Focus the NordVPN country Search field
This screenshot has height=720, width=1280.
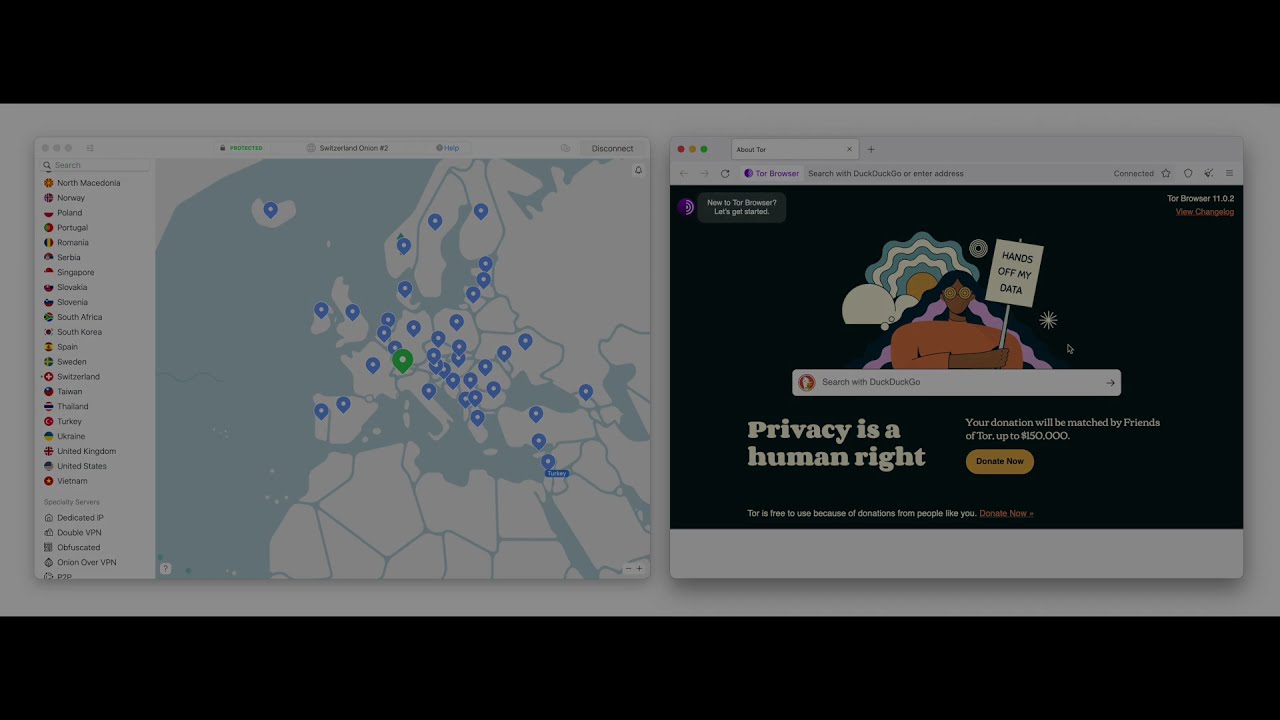(x=96, y=165)
